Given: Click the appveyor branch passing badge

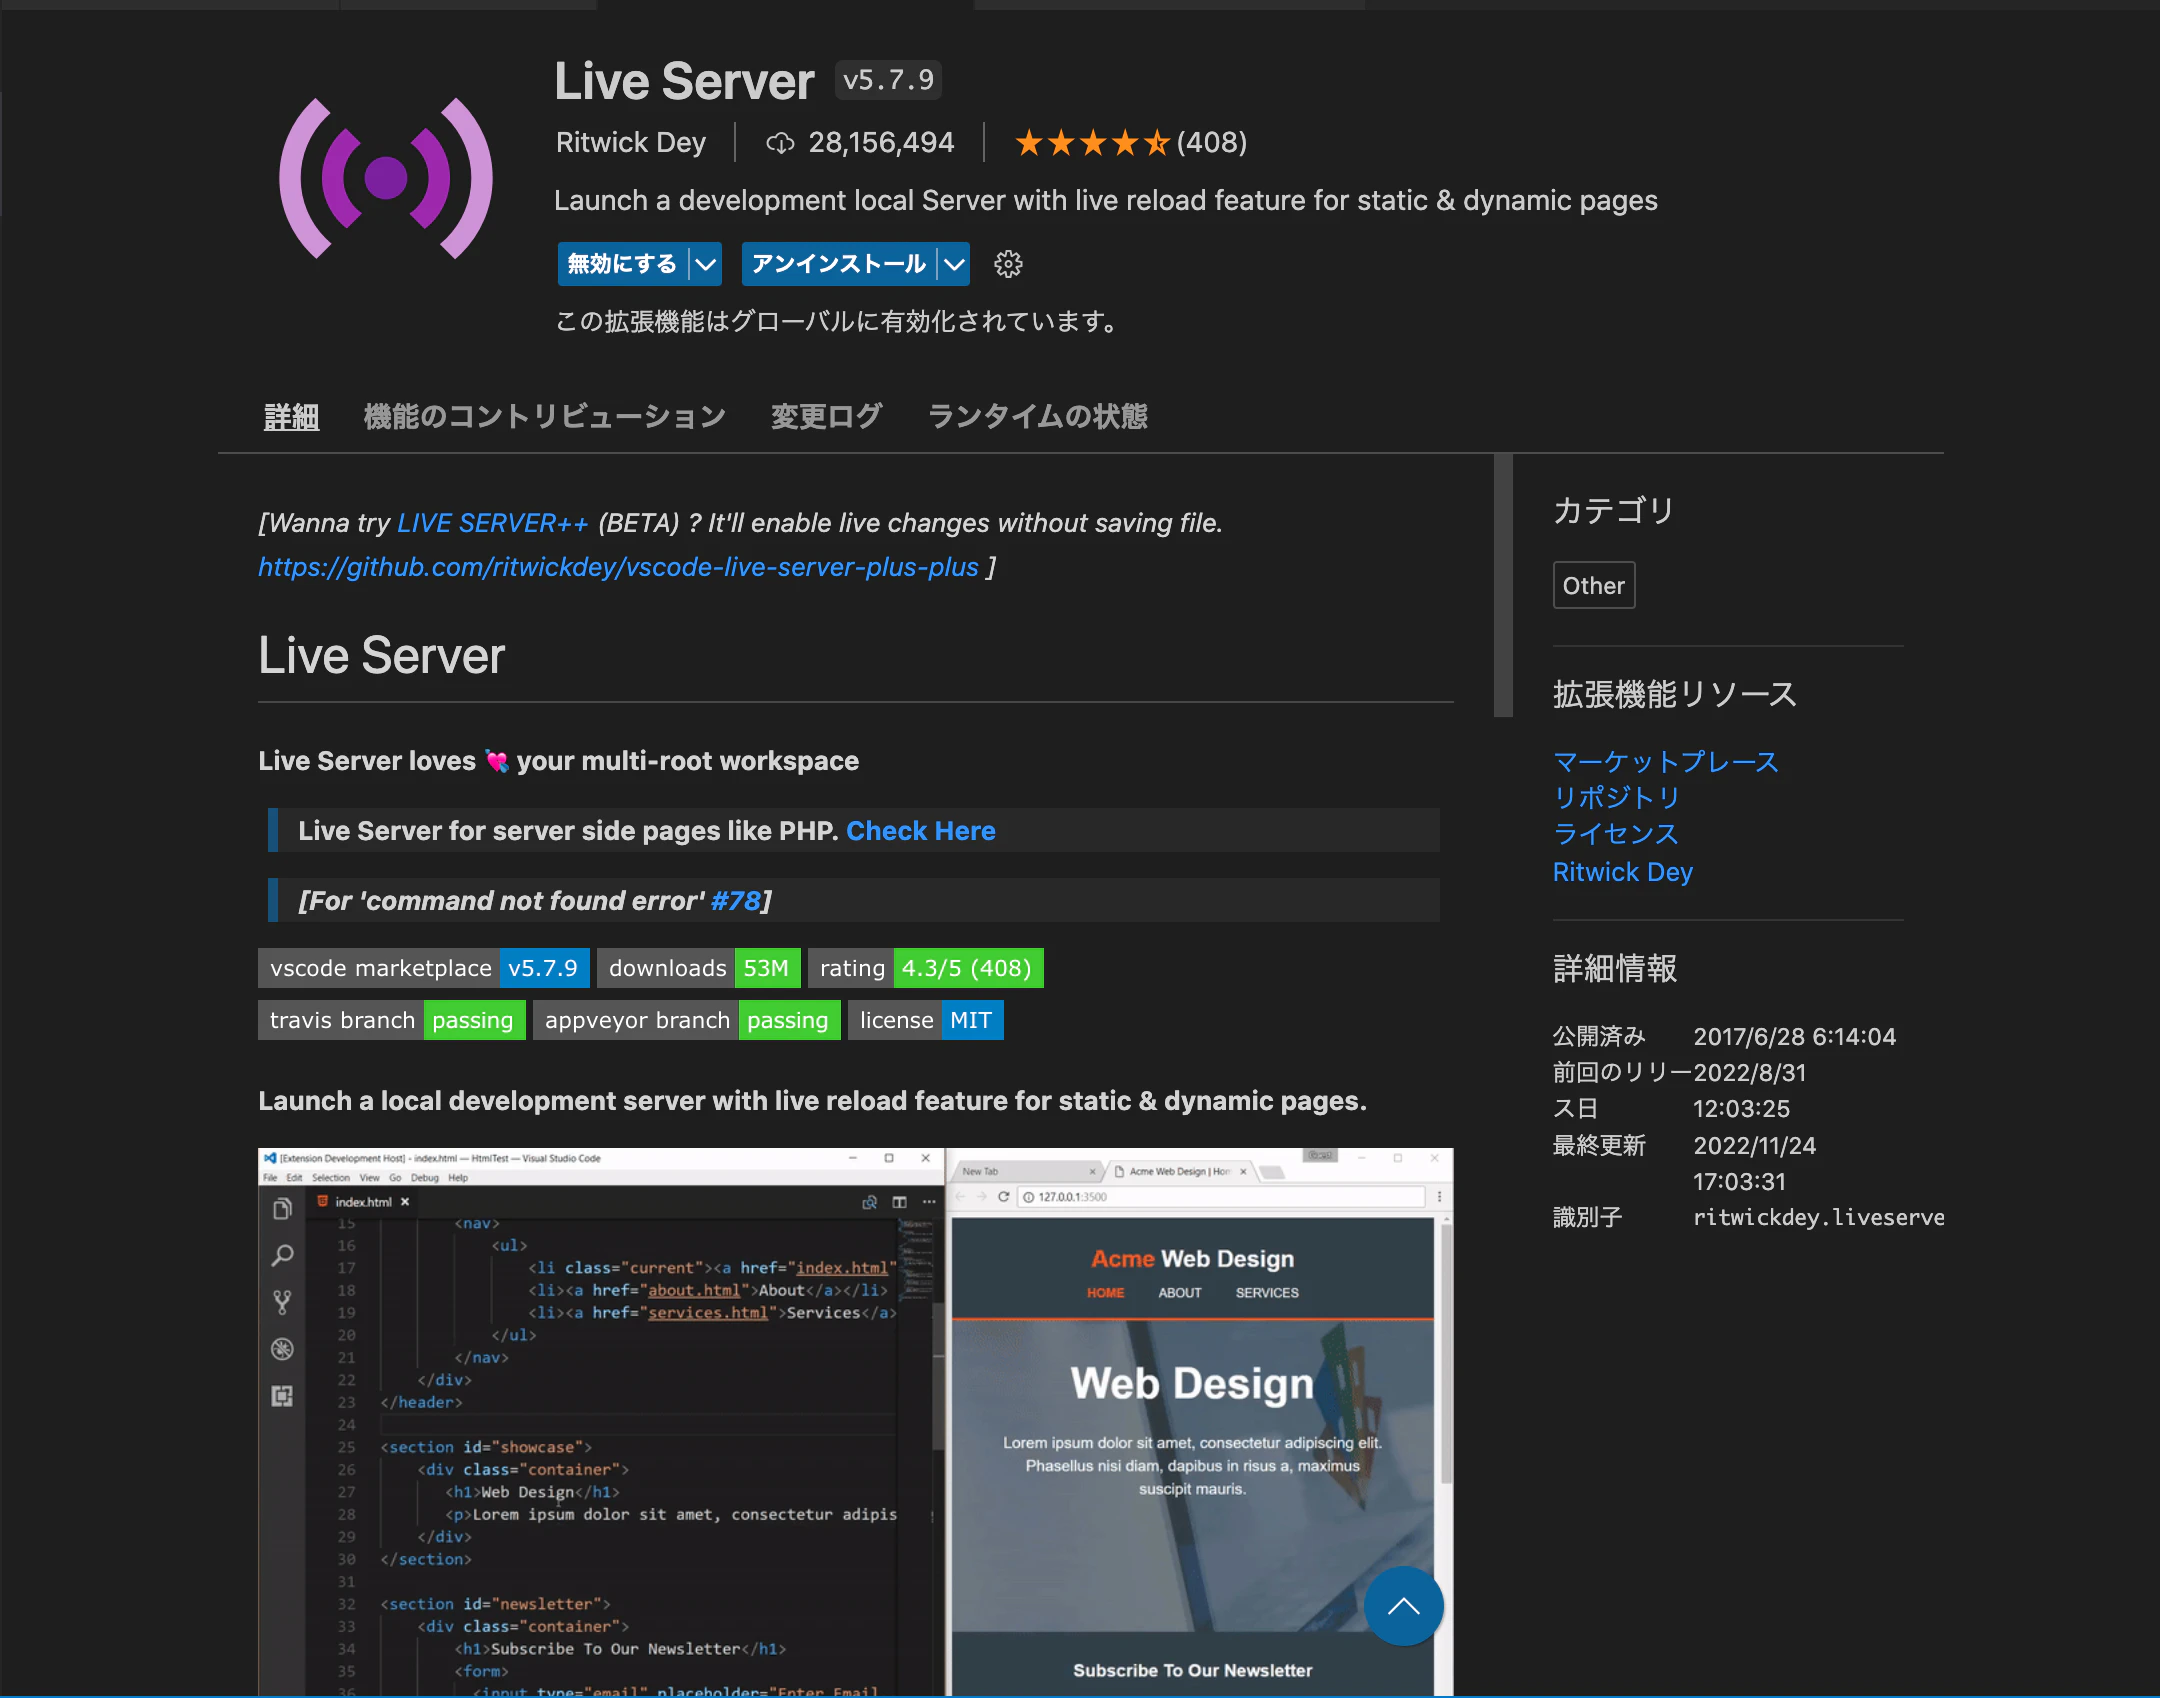Looking at the screenshot, I should point(687,1020).
